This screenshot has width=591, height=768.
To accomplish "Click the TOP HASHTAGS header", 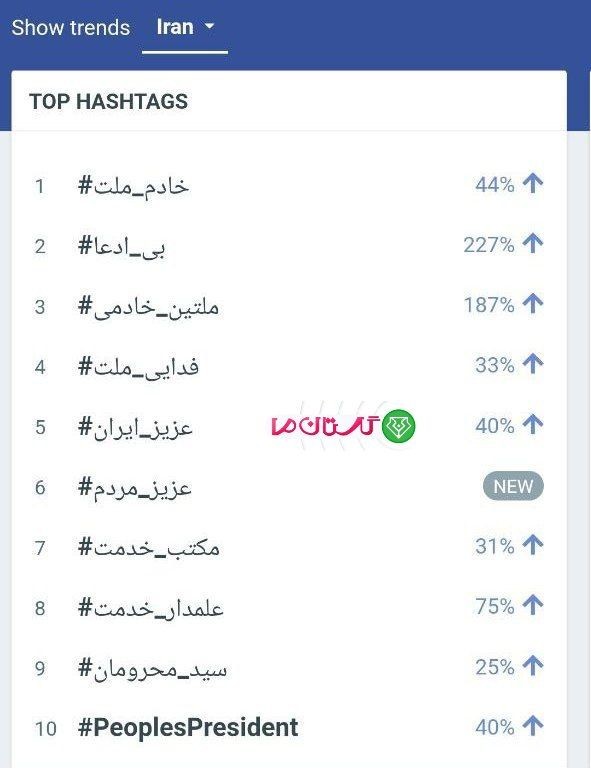I will 108,101.
